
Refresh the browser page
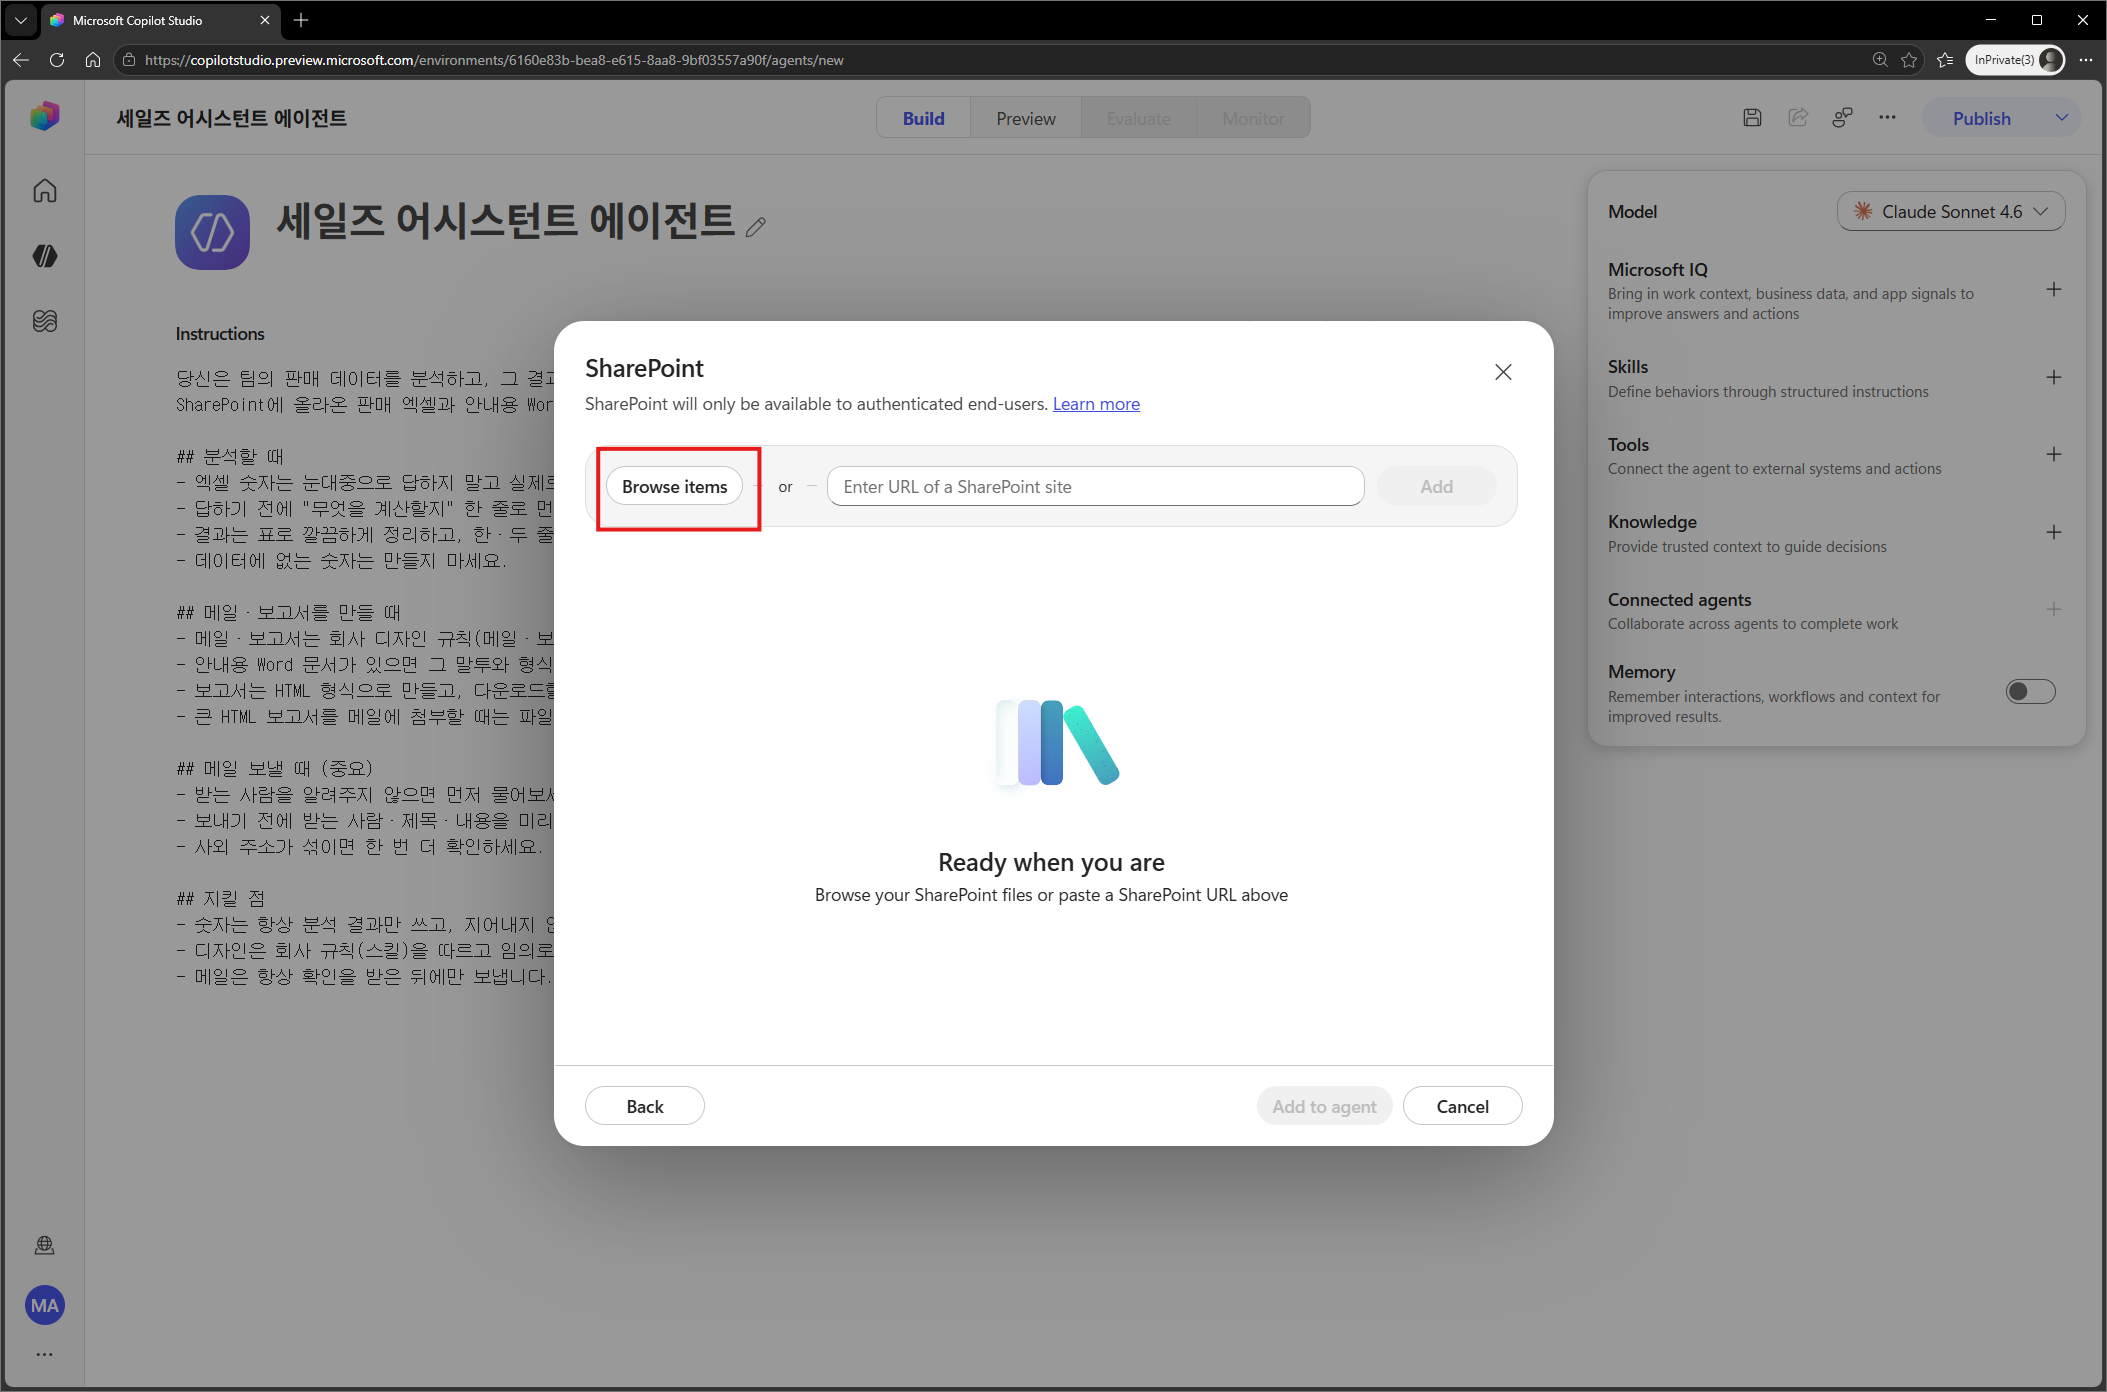[57, 60]
